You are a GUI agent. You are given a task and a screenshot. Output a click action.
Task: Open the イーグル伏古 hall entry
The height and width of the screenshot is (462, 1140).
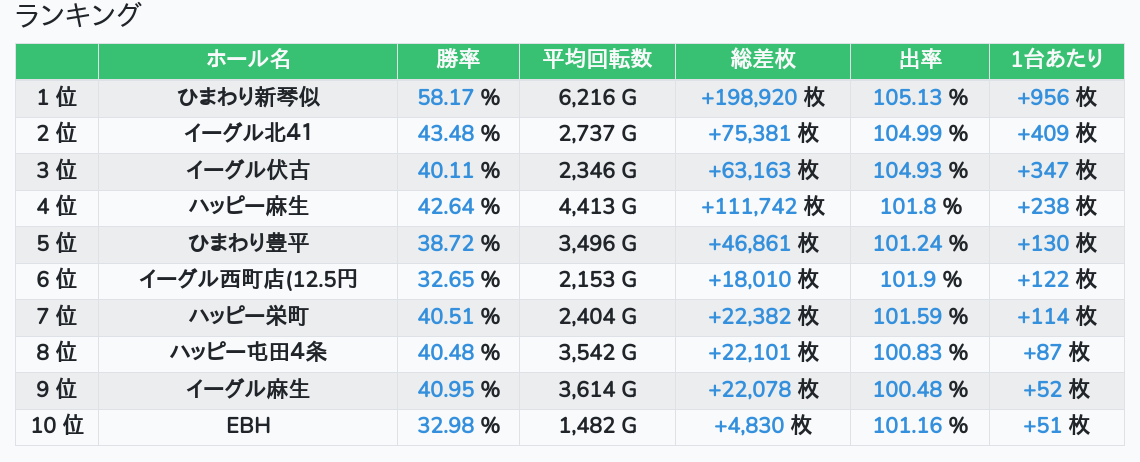click(x=248, y=170)
